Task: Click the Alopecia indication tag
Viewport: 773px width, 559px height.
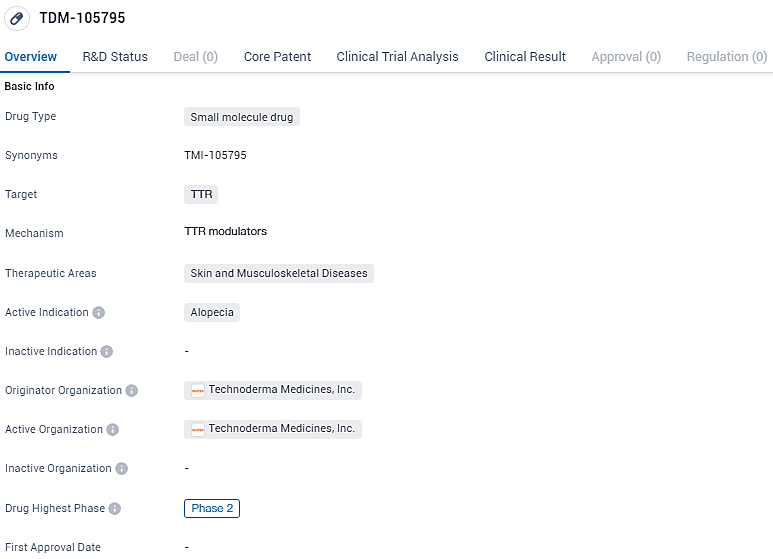Action: point(212,313)
